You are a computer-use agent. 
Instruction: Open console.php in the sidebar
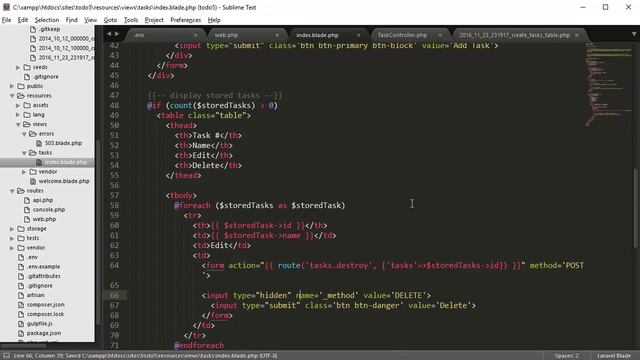tap(49, 209)
